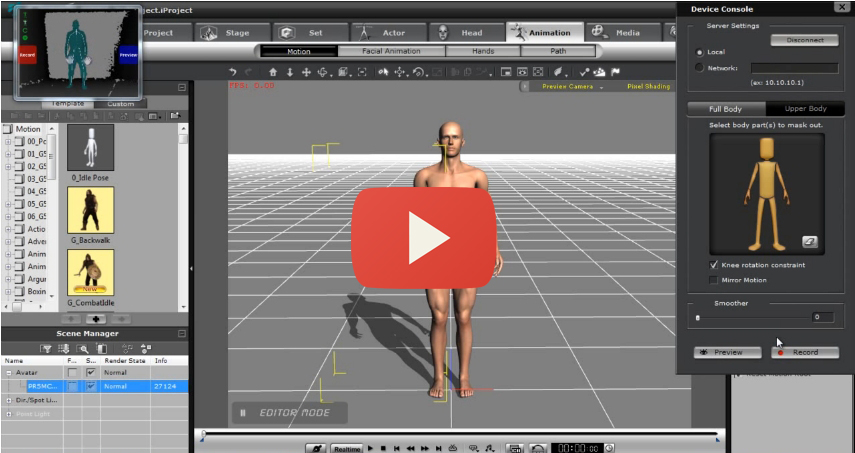Select the G_Backwalk motion thumbnail
The image size is (855, 453).
coord(90,210)
